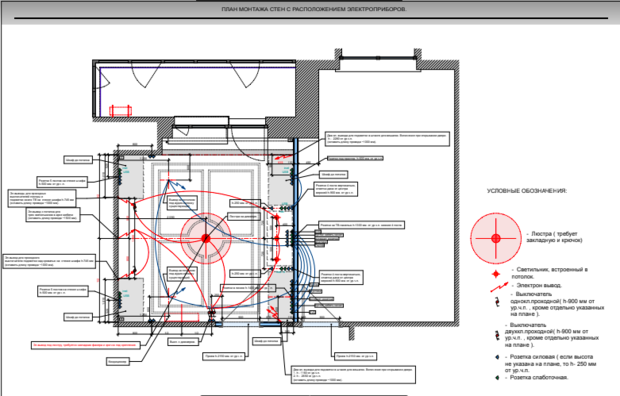
Task: Select the recessed ceiling light legend icon
Action: point(496,274)
